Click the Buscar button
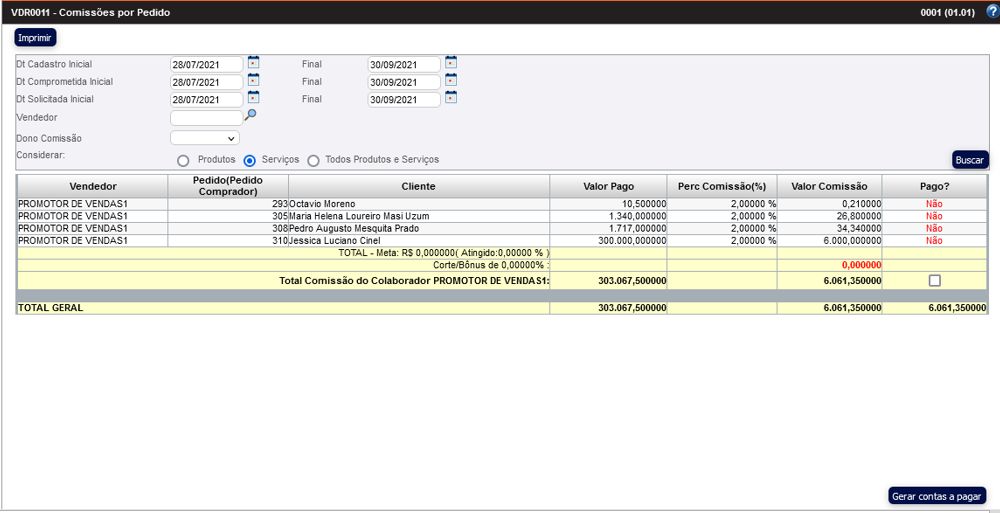The image size is (1000, 513). point(969,160)
